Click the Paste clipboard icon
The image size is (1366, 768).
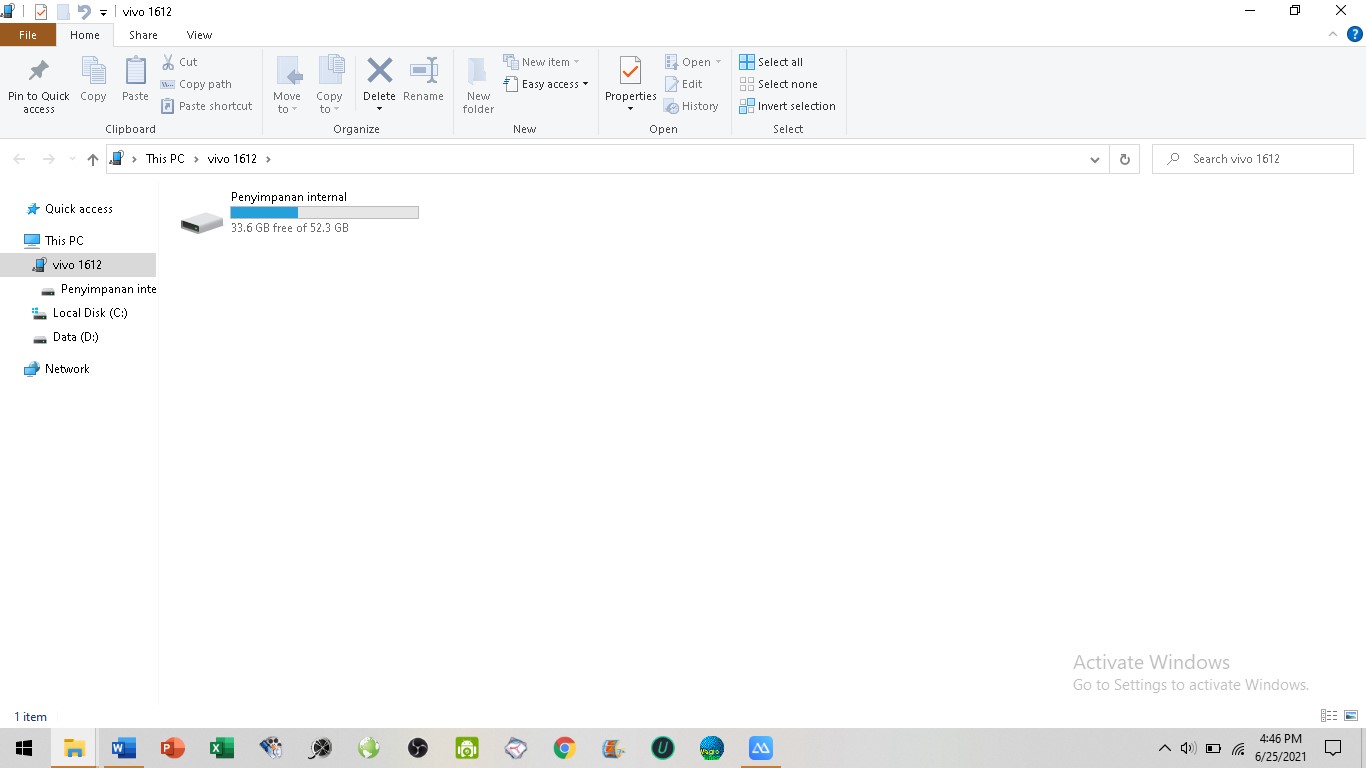pyautogui.click(x=135, y=72)
